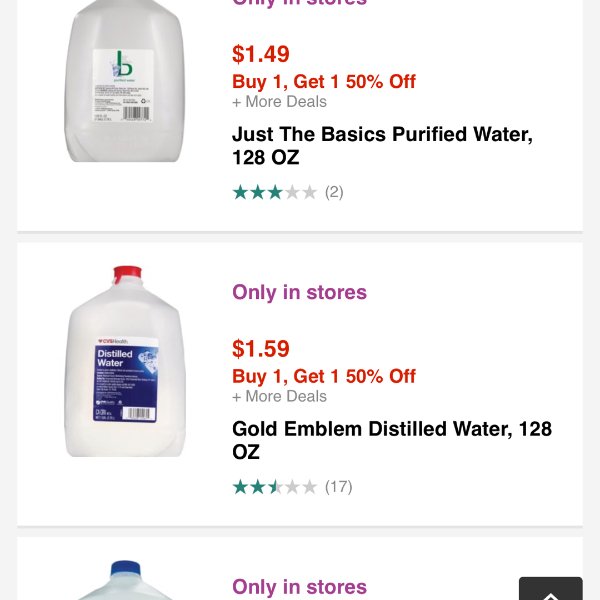Screen dimensions: 600x600
Task: Open Gold Emblem Distilled Water jug image
Action: (x=125, y=361)
